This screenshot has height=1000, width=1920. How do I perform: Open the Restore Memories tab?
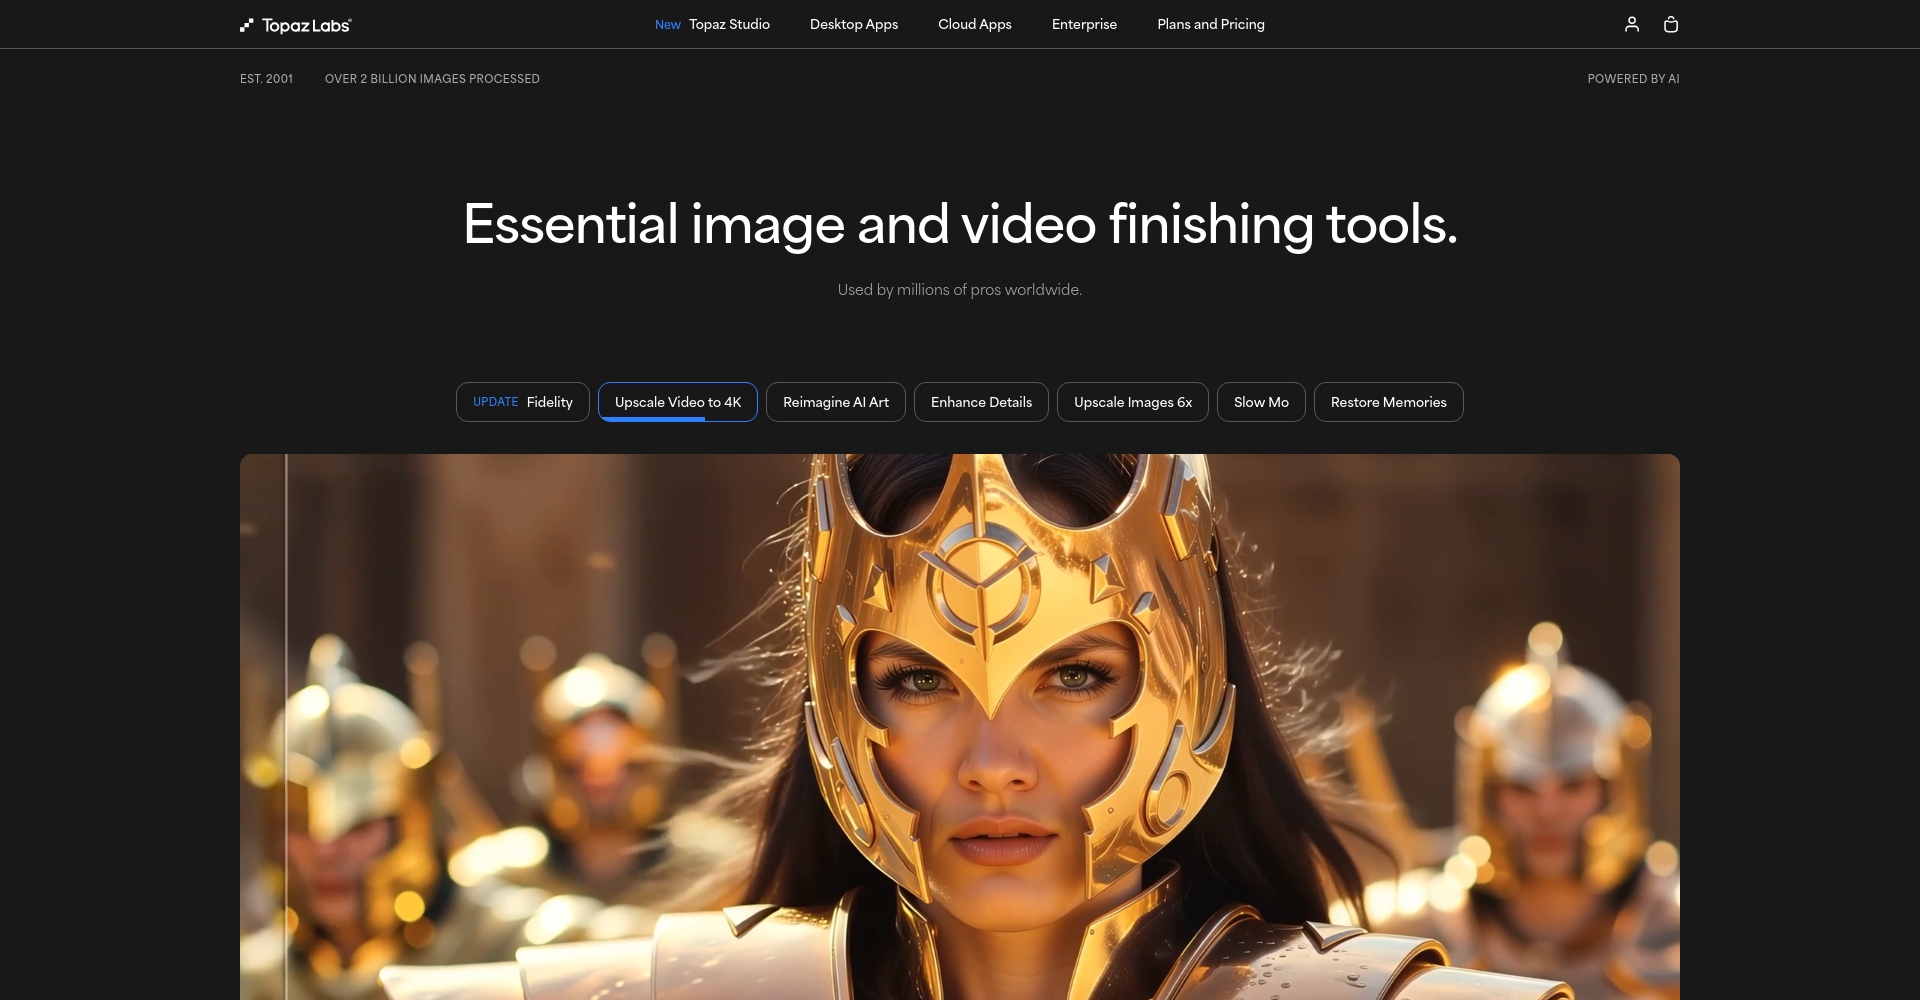click(1388, 402)
